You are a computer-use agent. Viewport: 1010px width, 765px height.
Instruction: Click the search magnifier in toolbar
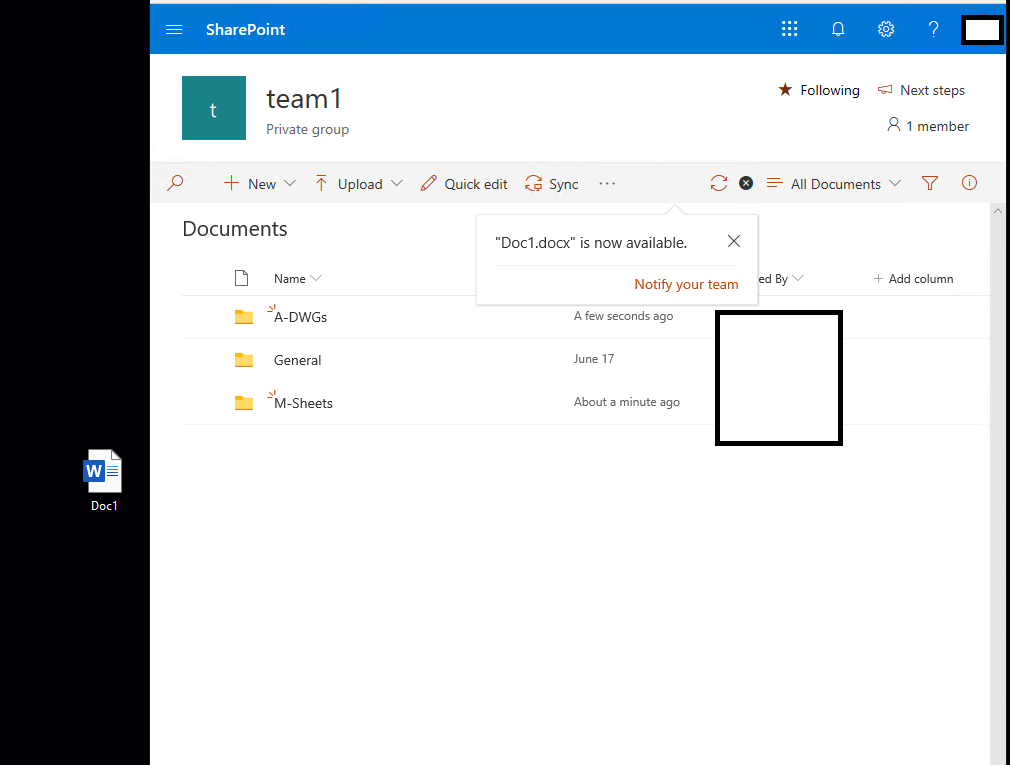coord(175,184)
